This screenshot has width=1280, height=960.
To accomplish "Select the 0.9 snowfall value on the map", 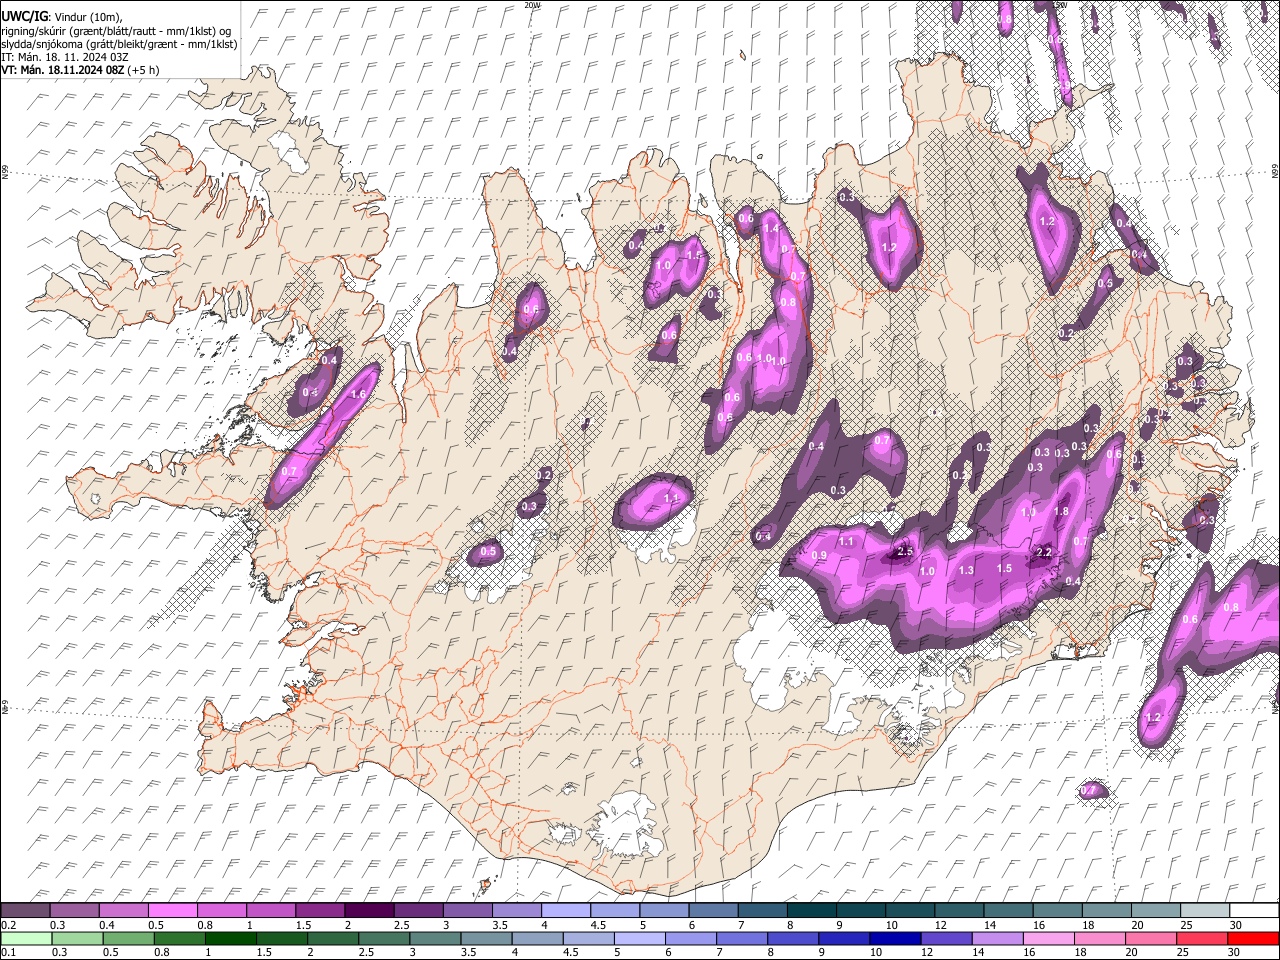I will [820, 555].
